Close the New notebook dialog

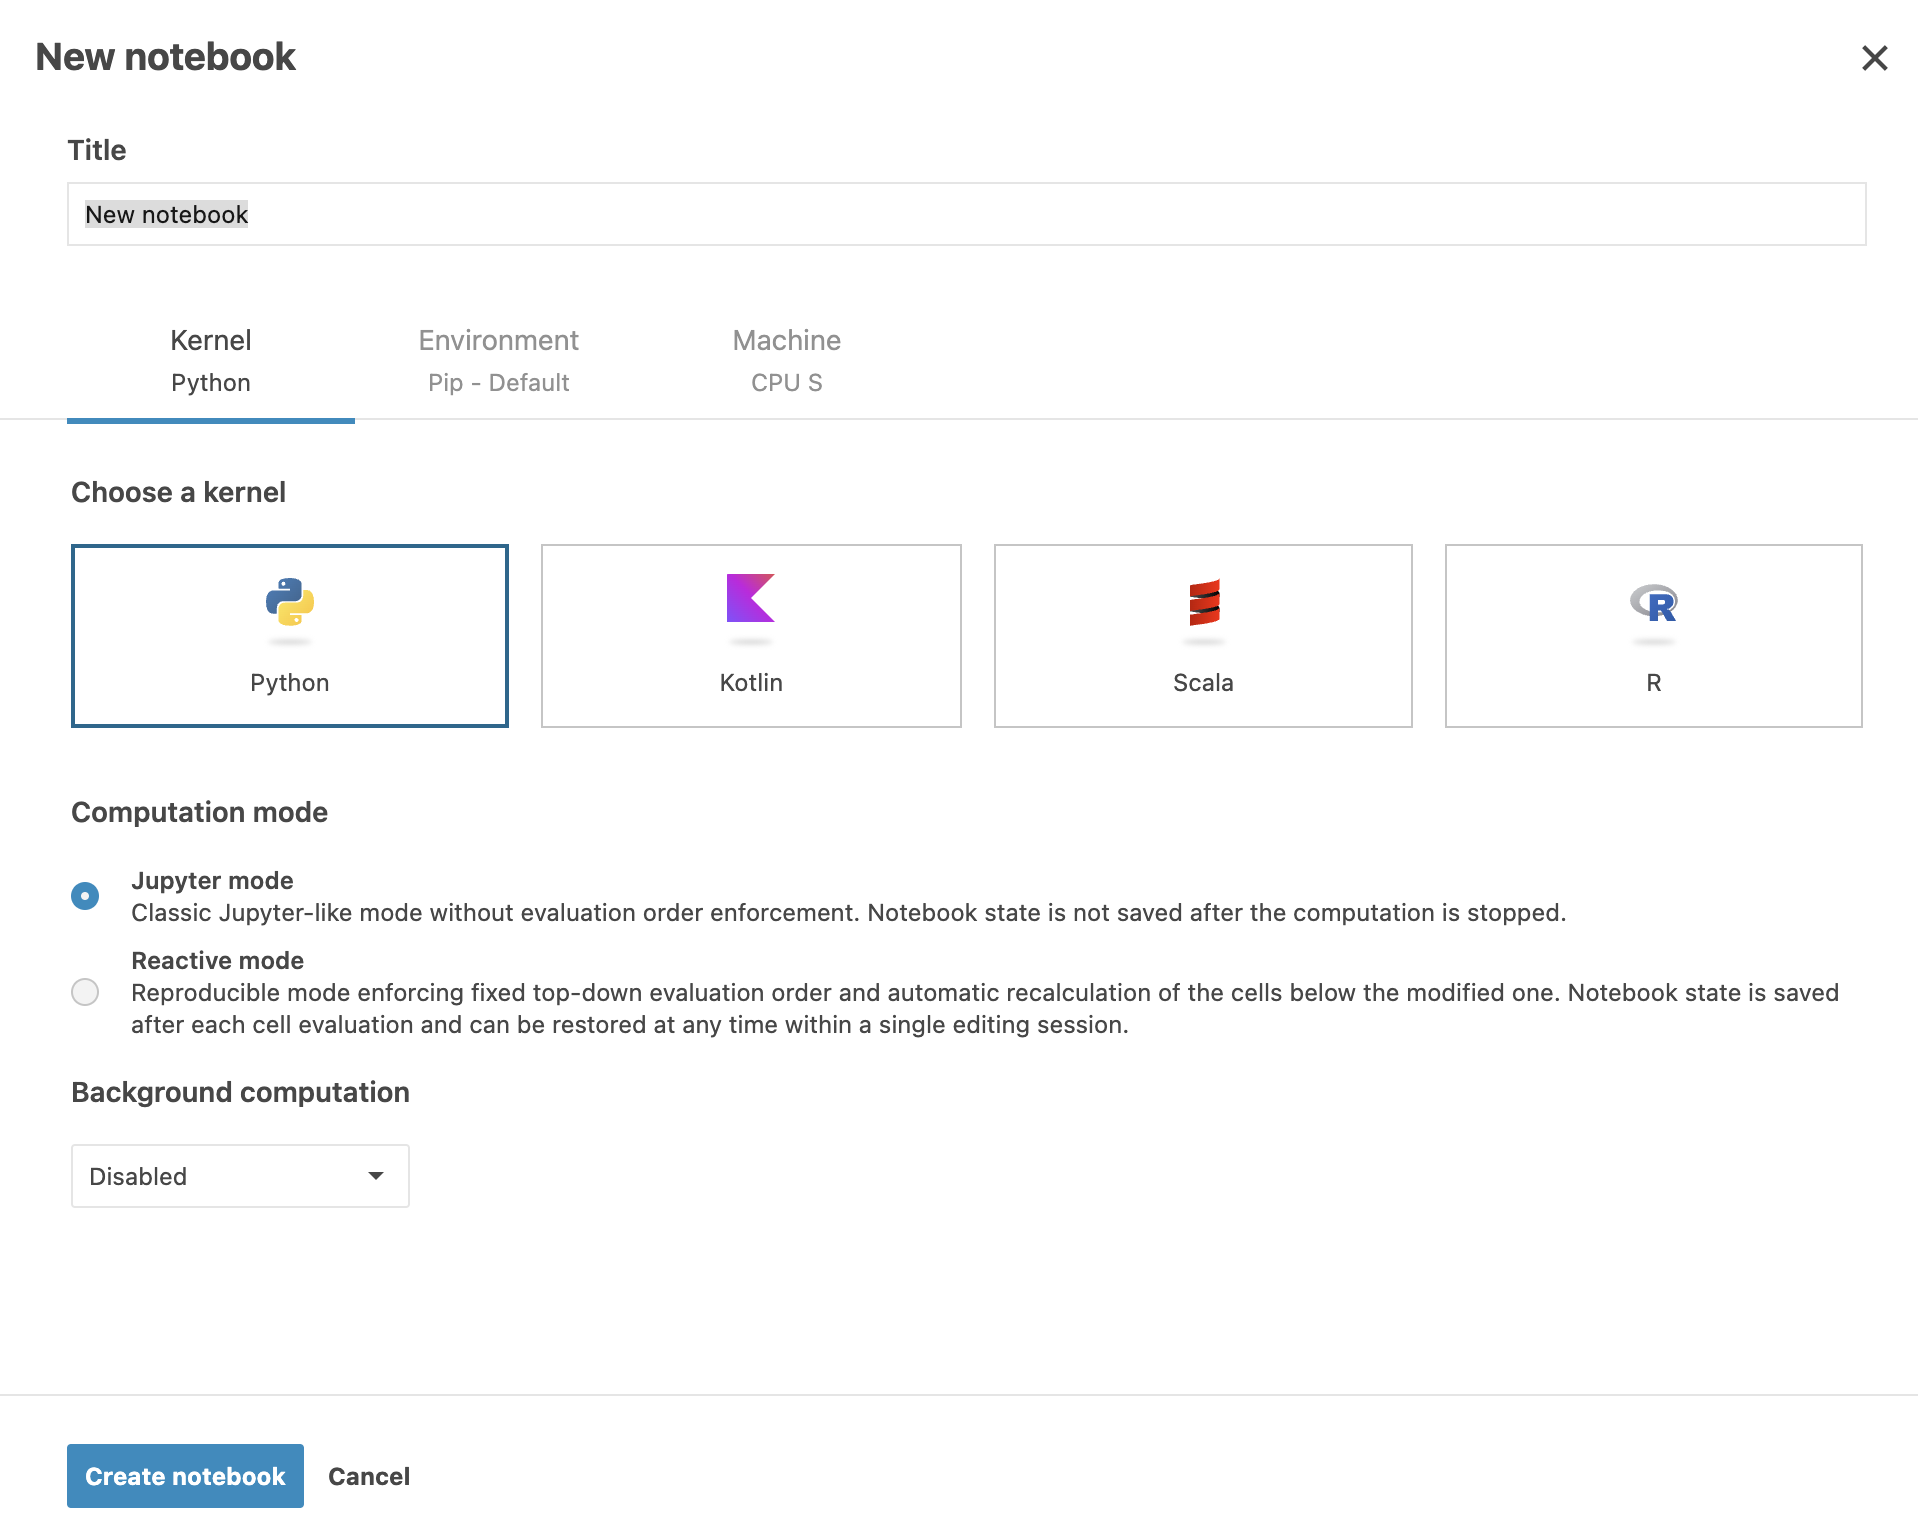point(1874,58)
